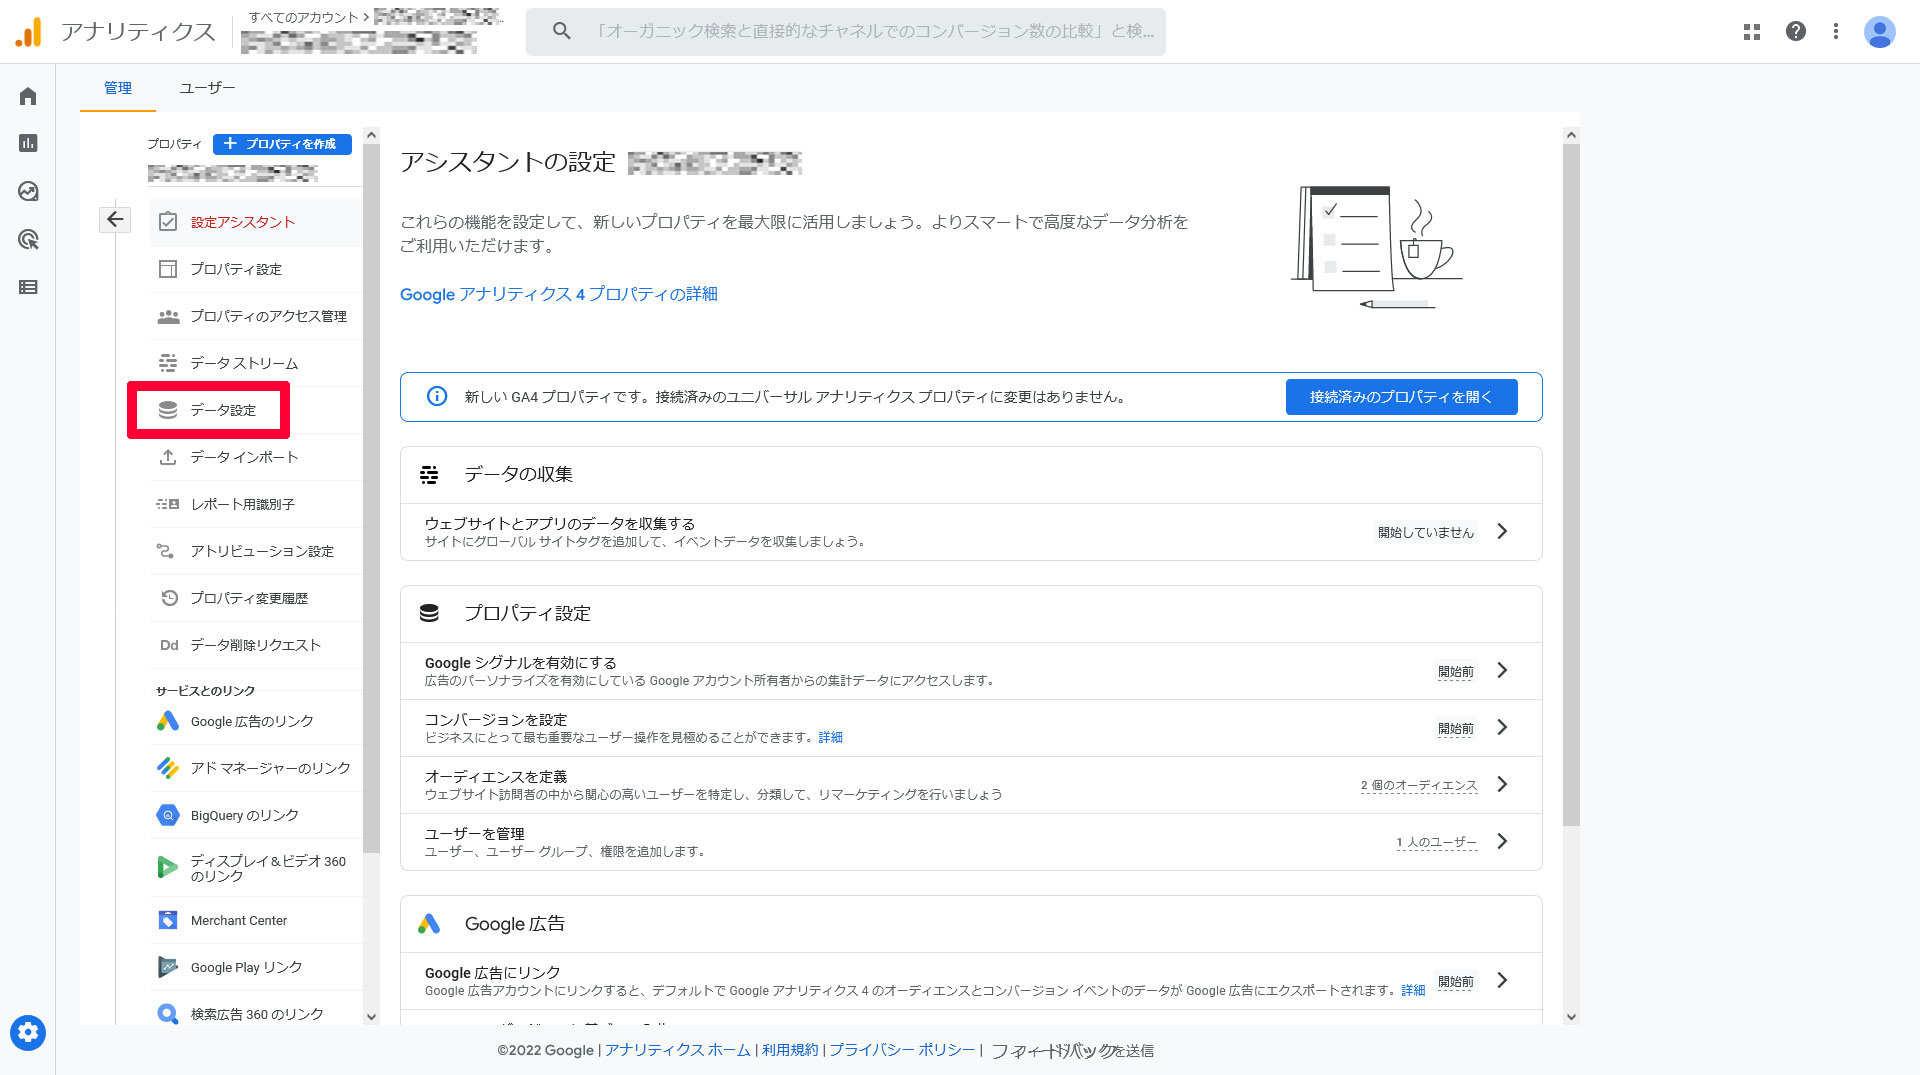Expand ウェブサイトとアプリのデータを収集する chevron
Screen dimensions: 1920x1075
[x=1502, y=531]
